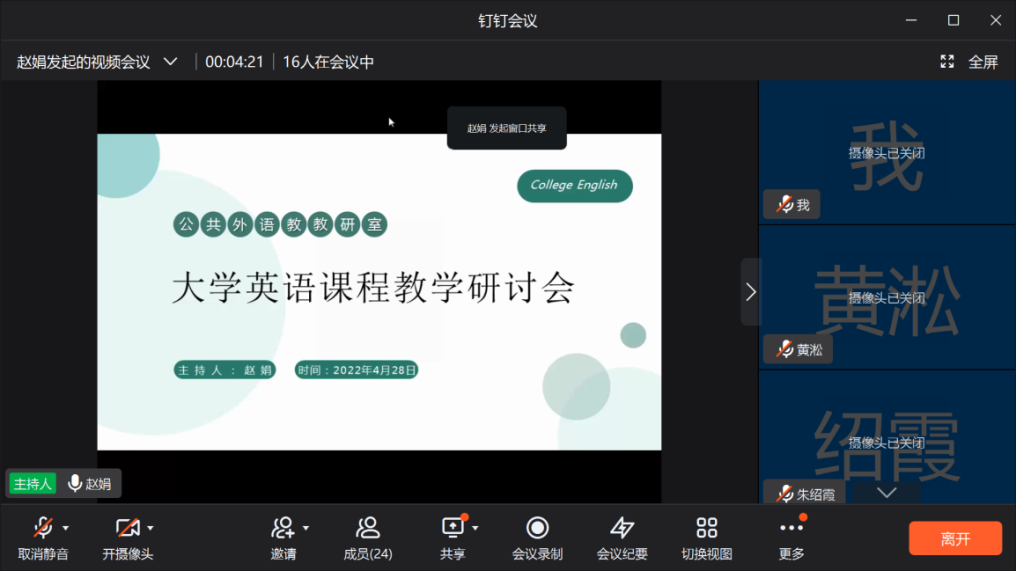This screenshot has height=571, width=1016.
Task: Toggle microphone with unmute (取消静音) button
Action: tap(42, 527)
